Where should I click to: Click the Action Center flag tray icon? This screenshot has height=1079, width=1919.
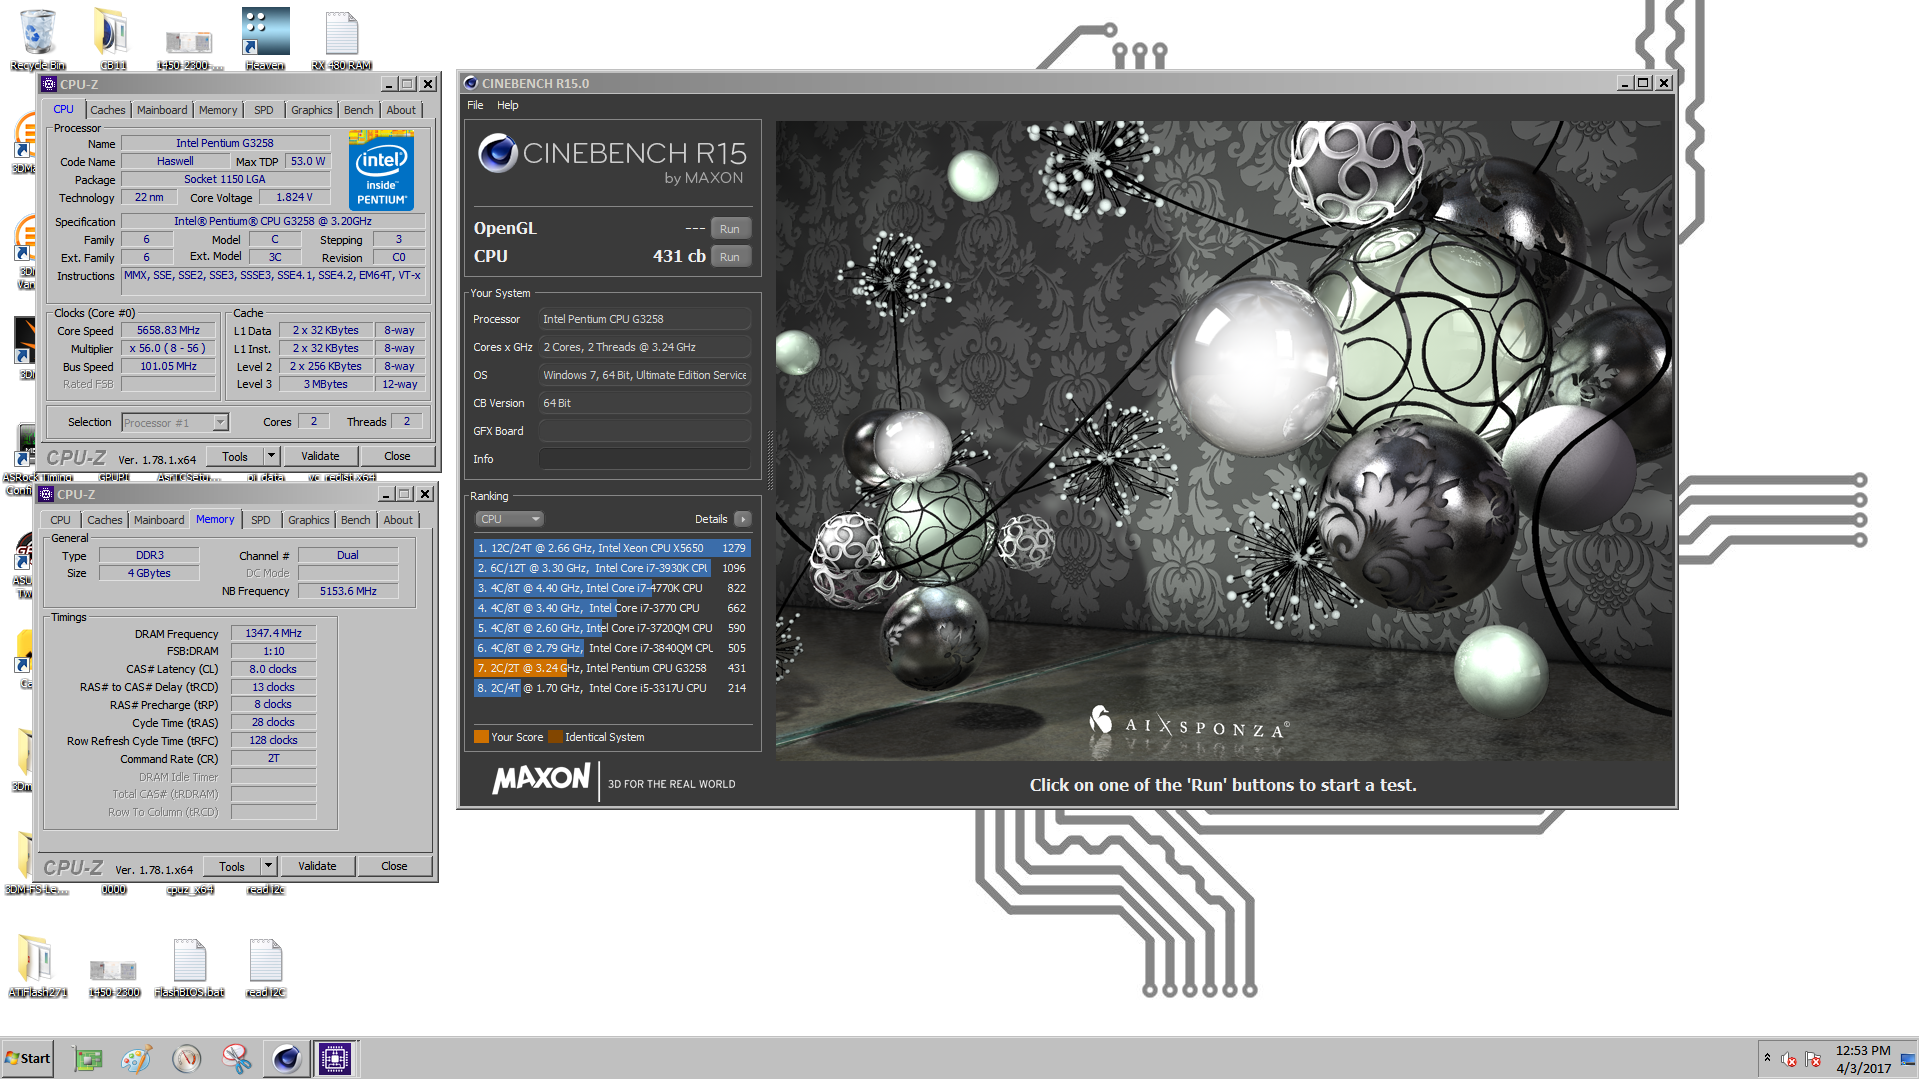click(1812, 1059)
